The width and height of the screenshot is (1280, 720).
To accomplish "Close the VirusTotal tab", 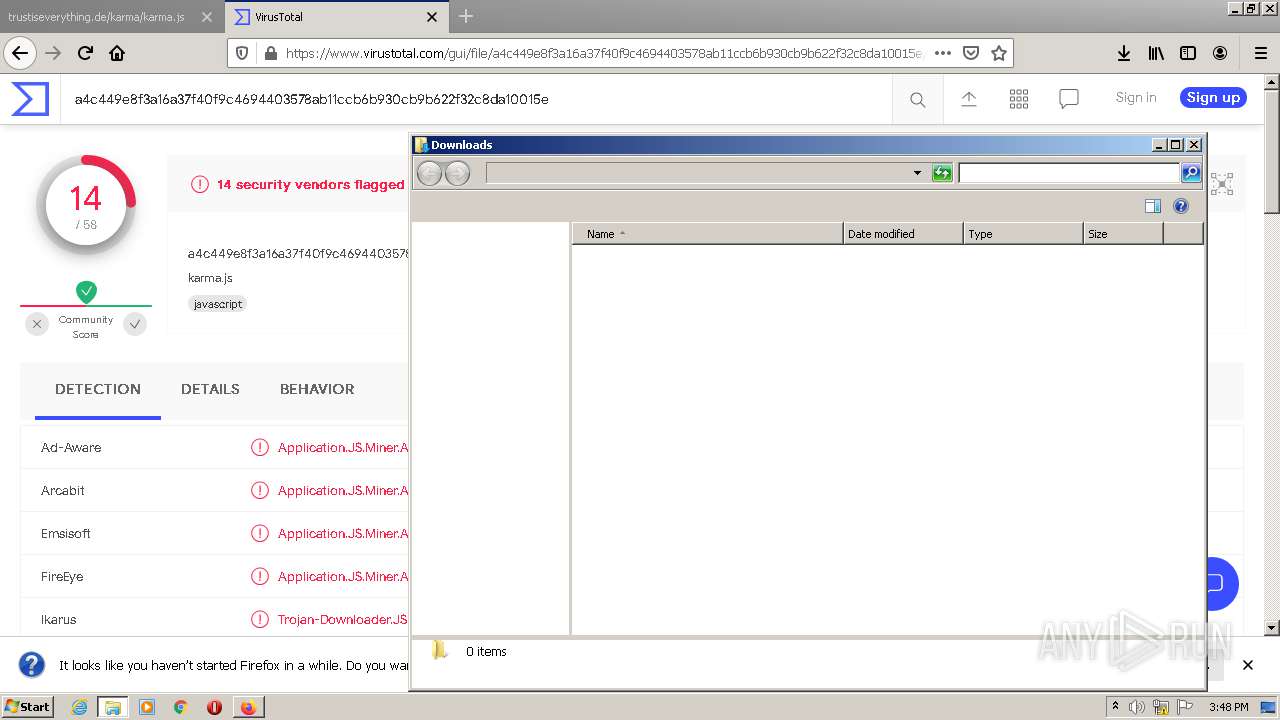I will click(x=432, y=17).
